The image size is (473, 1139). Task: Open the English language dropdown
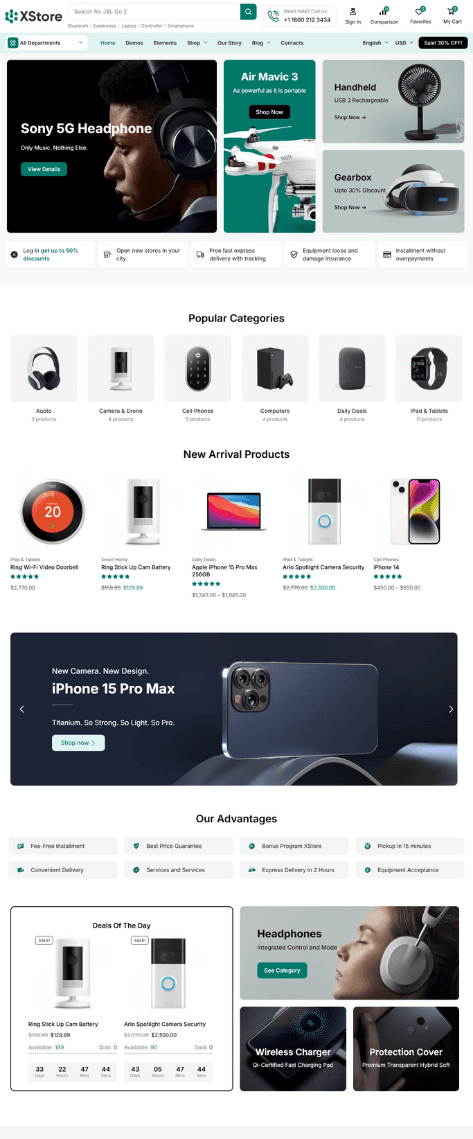tap(374, 43)
